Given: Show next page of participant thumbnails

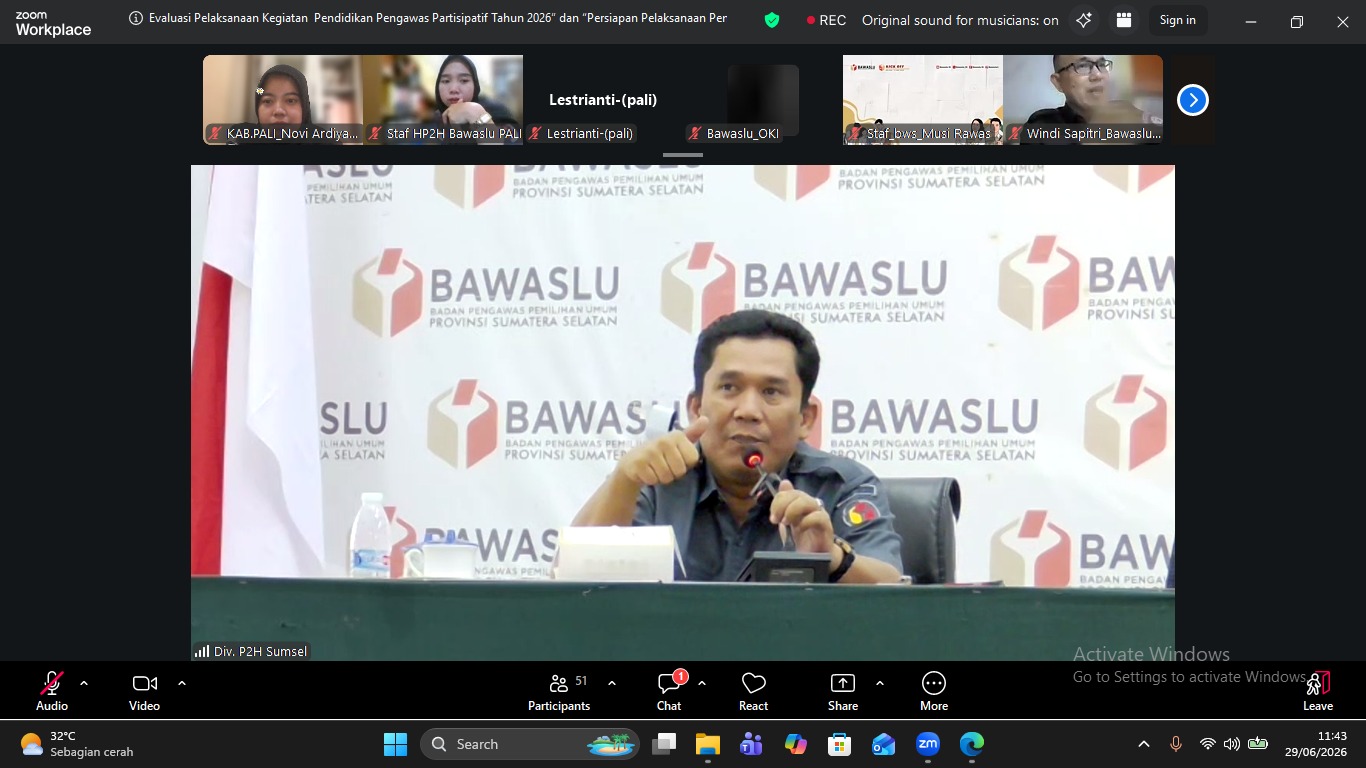Looking at the screenshot, I should (1193, 100).
